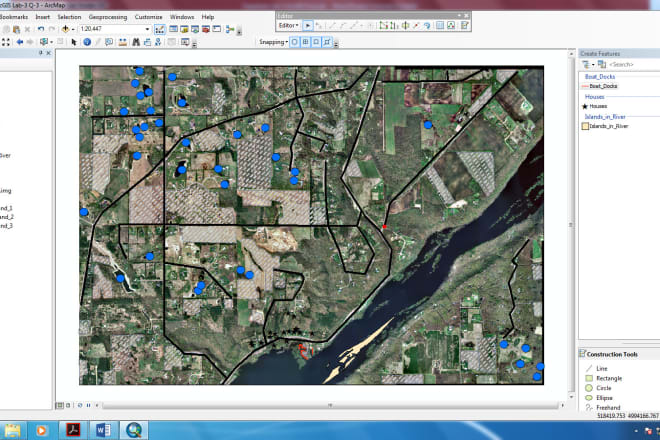
Task: Select the Edit Tool arrow in Editor toolbar
Action: [x=308, y=26]
